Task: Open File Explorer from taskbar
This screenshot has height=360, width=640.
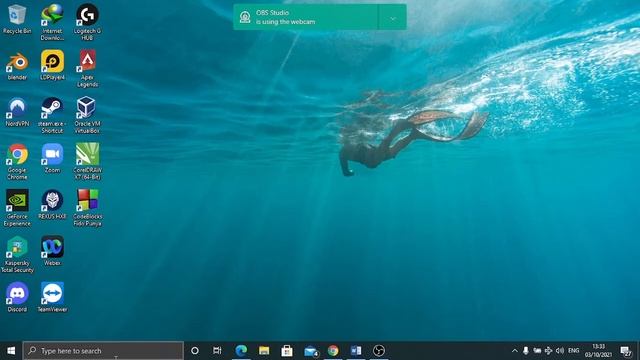Action: [264, 351]
